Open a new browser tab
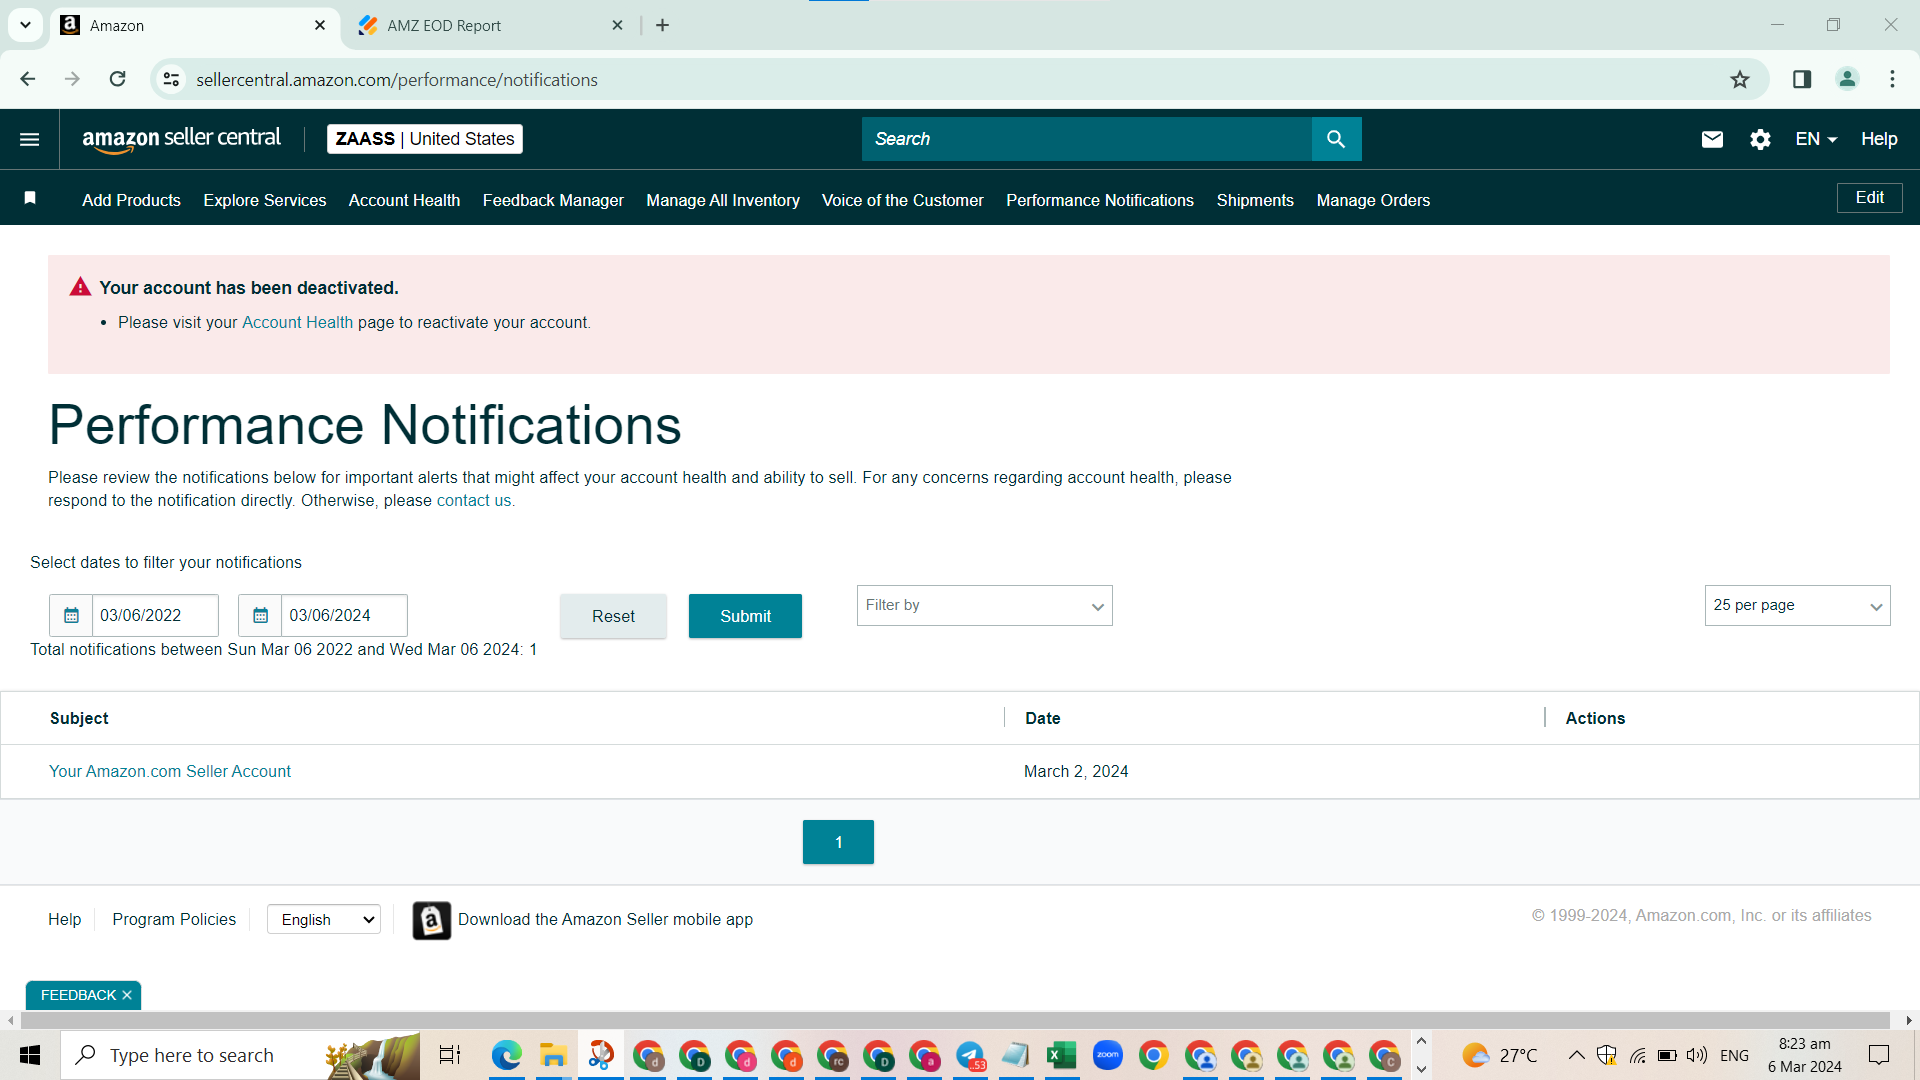The width and height of the screenshot is (1920, 1080). click(x=662, y=25)
